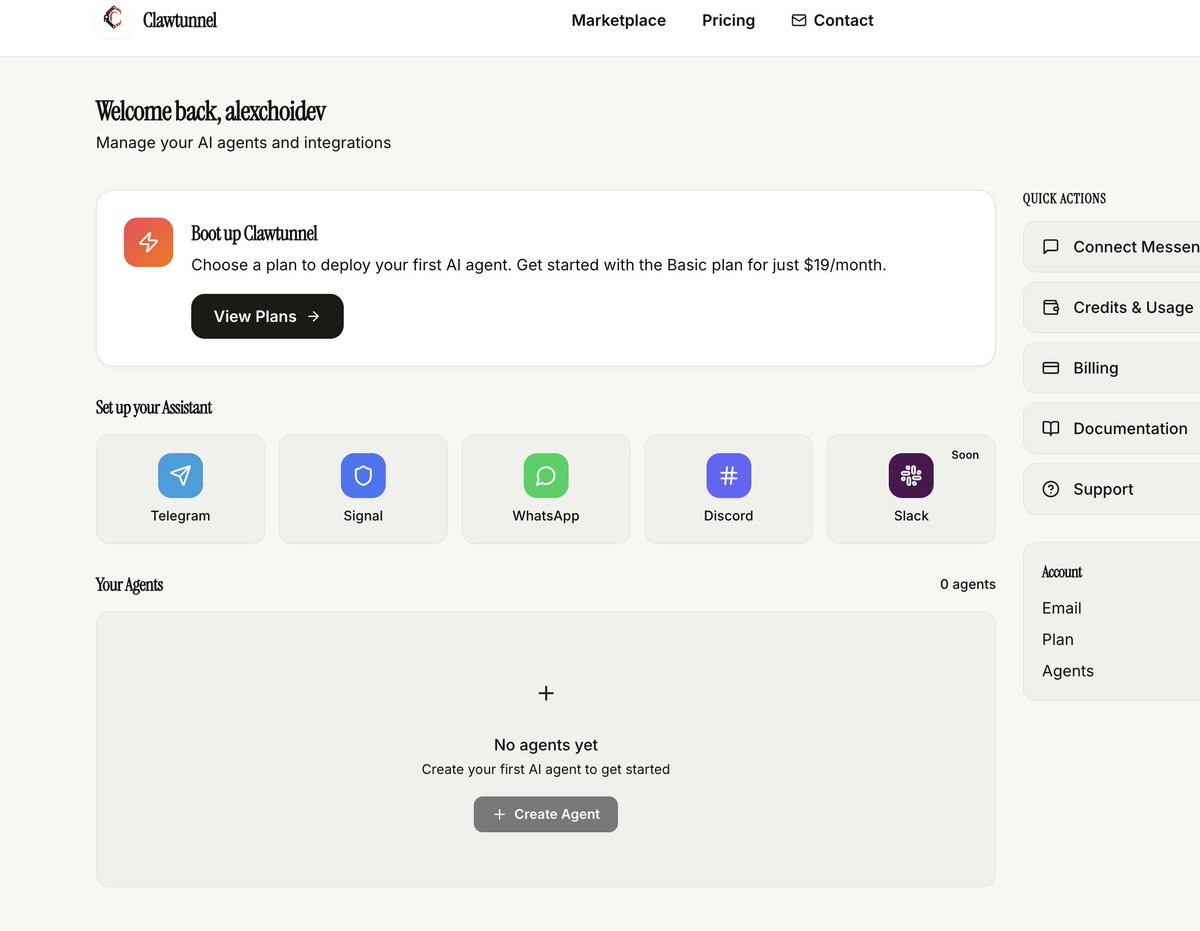Click the WhatsApp card label
The width and height of the screenshot is (1200, 931).
coord(546,516)
